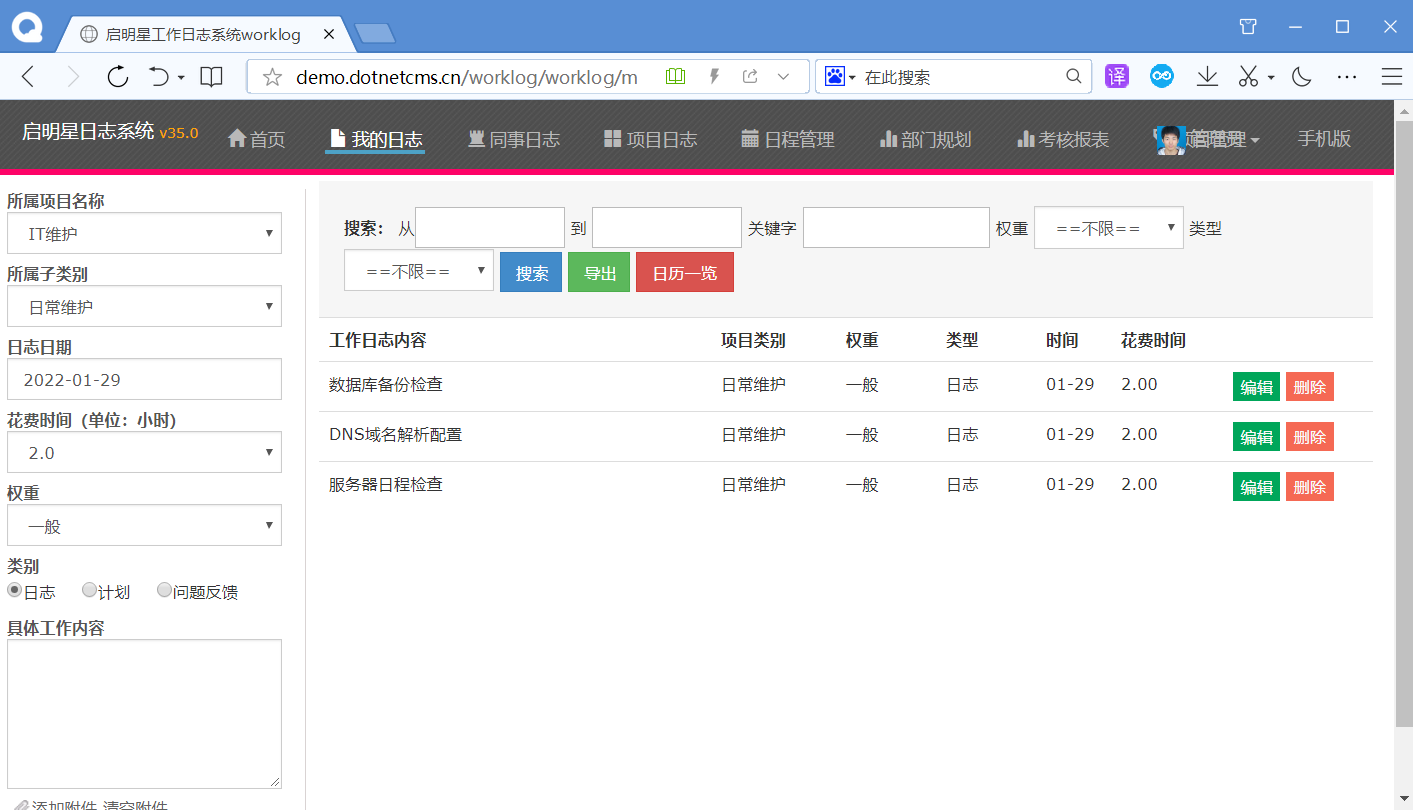1413x810 pixels.
Task: Go back with the browser back arrow
Action: coord(28,77)
